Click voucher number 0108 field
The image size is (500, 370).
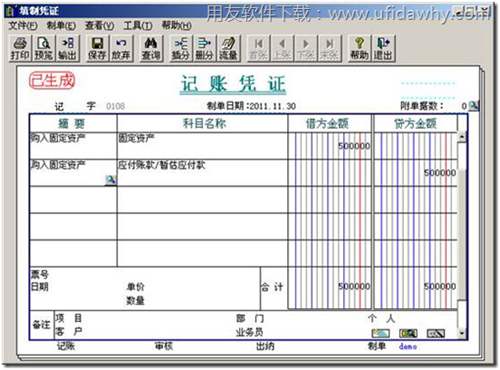pyautogui.click(x=115, y=106)
